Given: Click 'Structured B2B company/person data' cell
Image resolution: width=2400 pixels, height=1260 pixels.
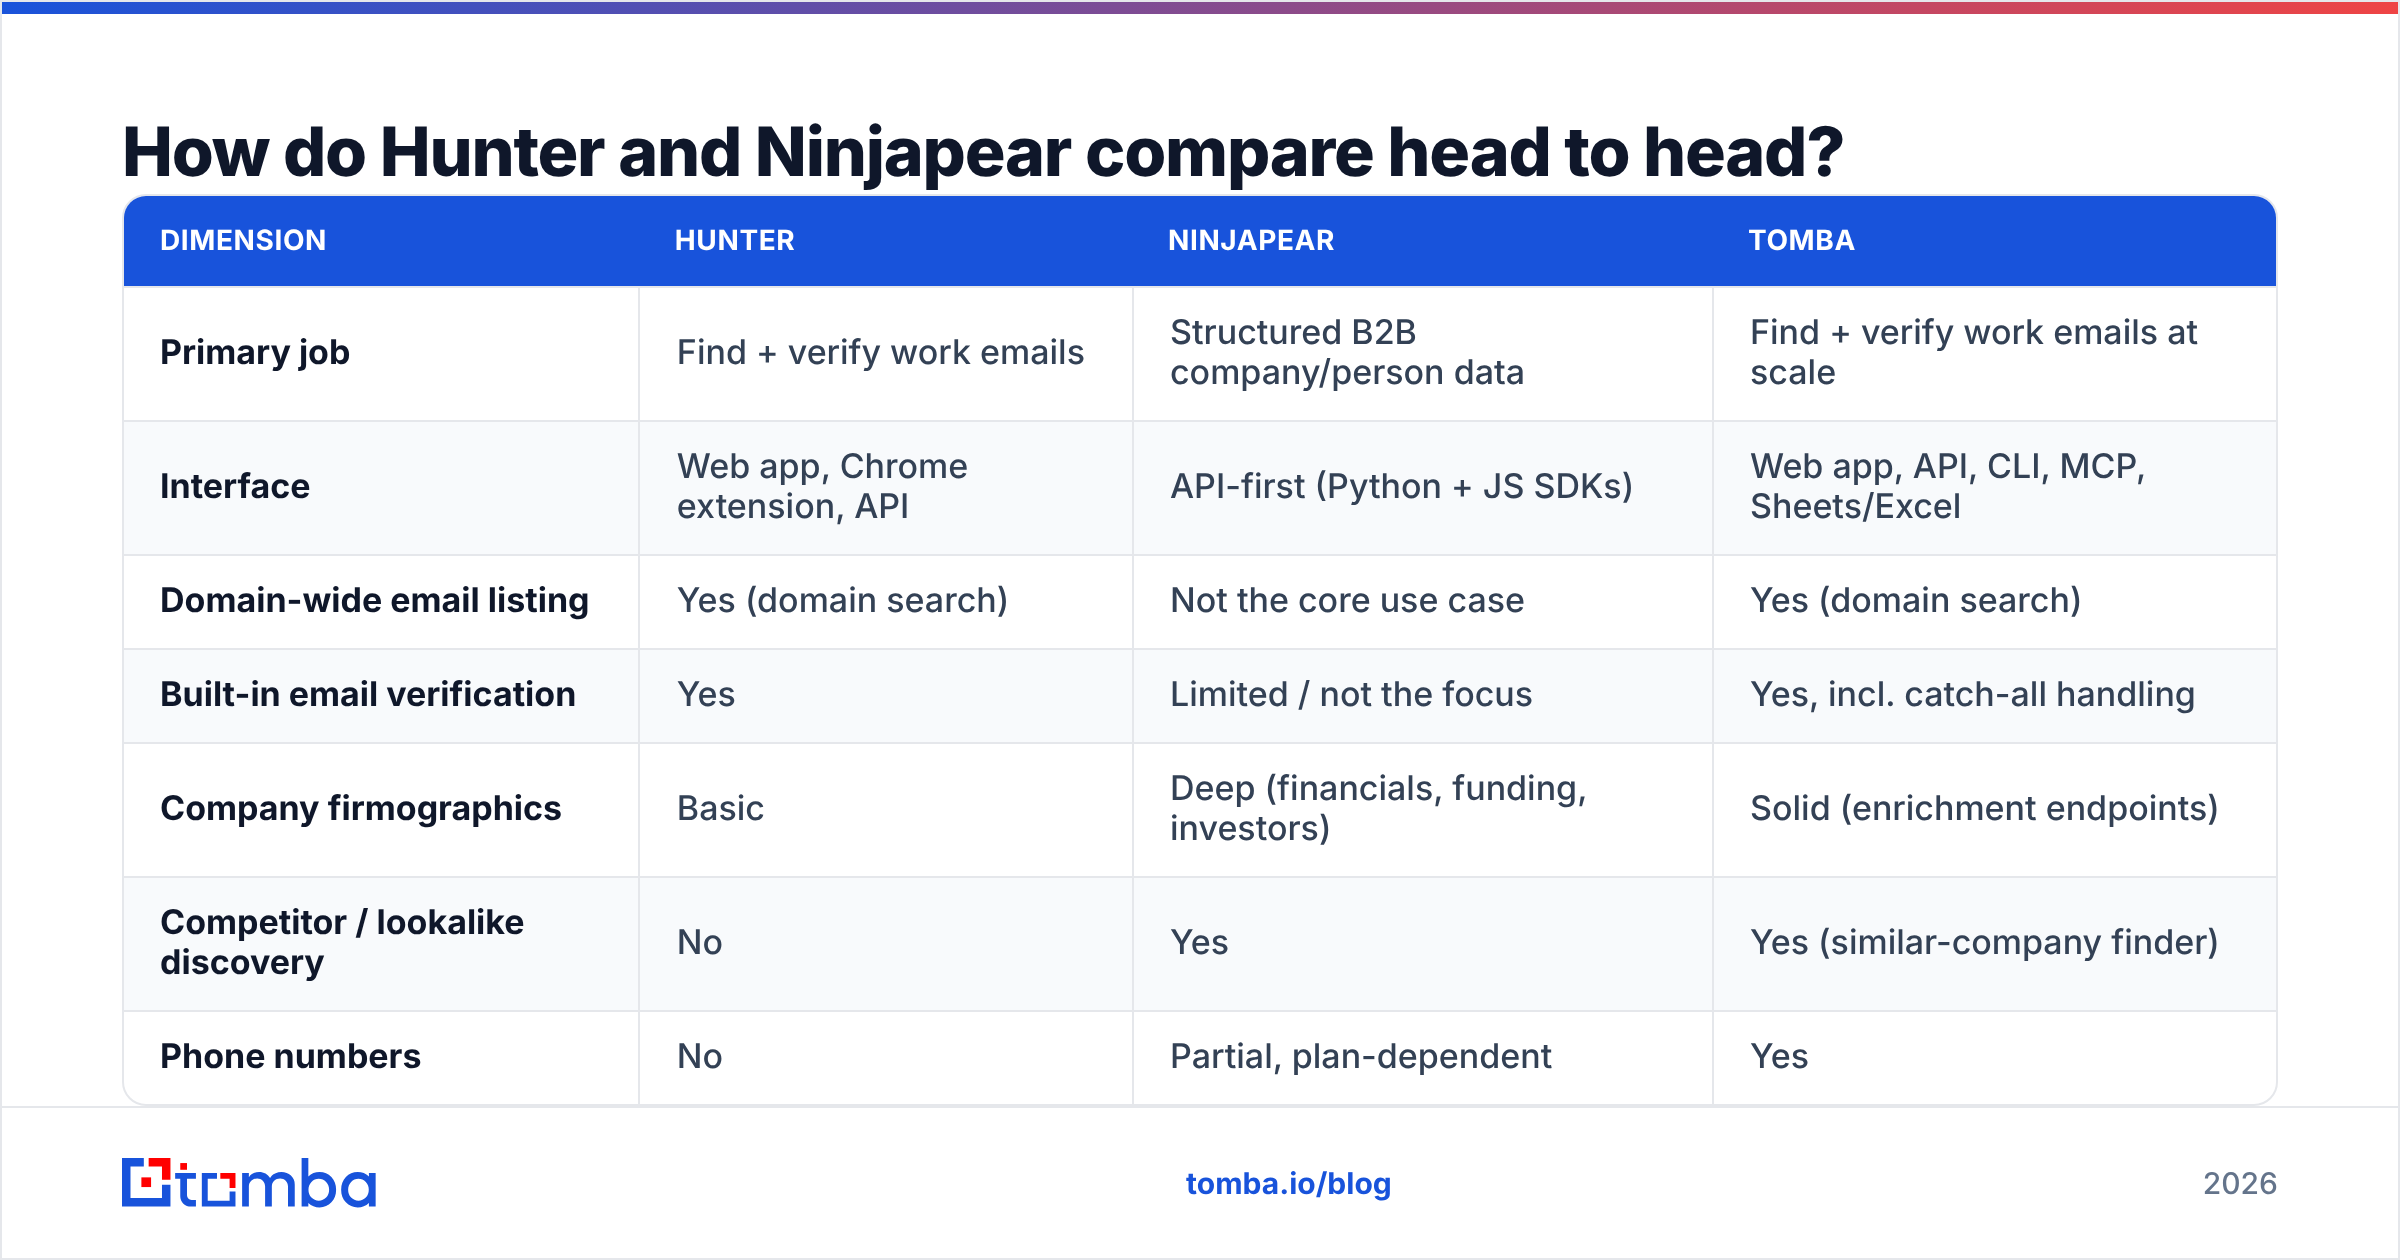Looking at the screenshot, I should point(1347,353).
